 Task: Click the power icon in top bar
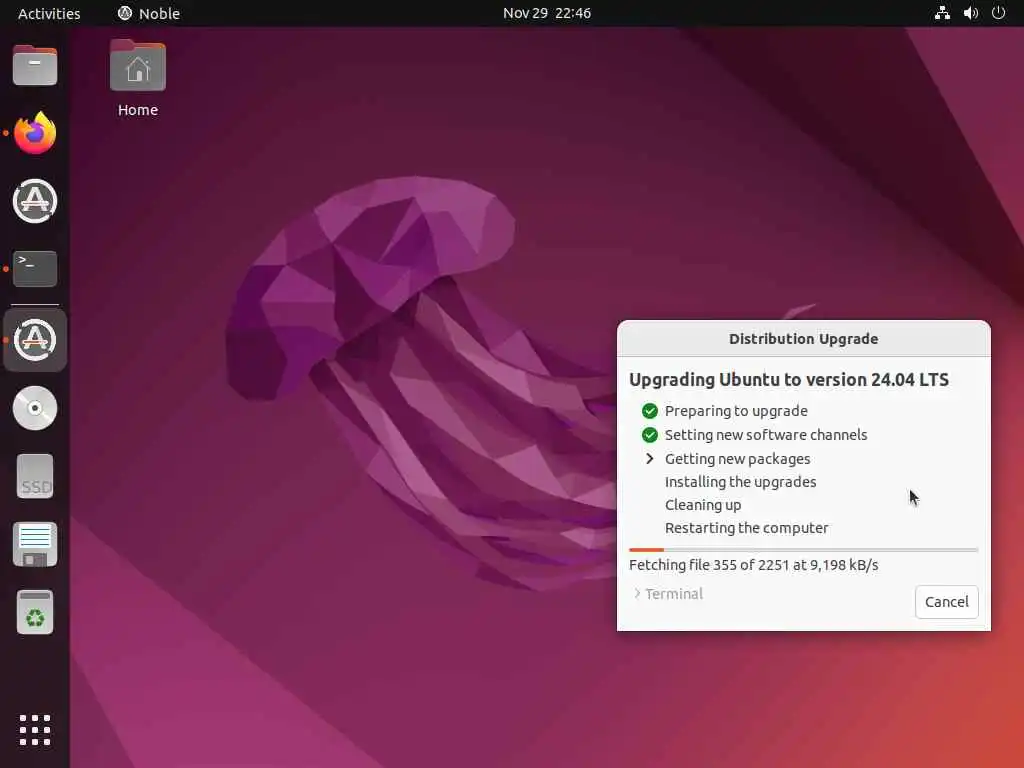999,13
